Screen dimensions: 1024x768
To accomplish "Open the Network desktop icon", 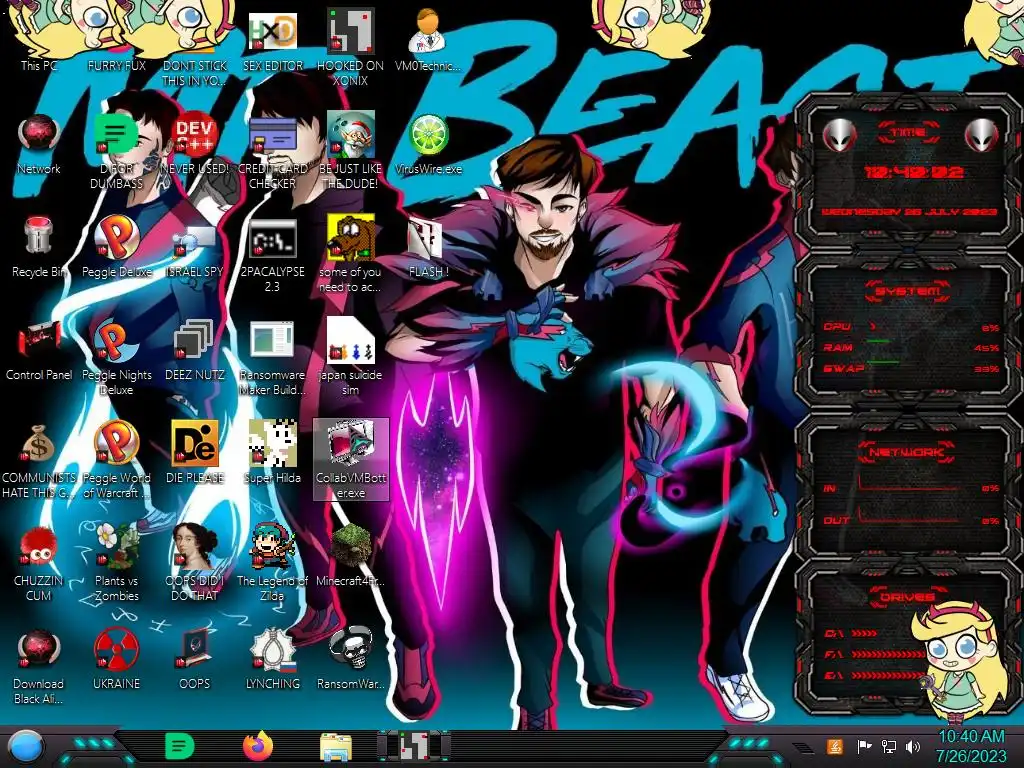I will pos(39,145).
